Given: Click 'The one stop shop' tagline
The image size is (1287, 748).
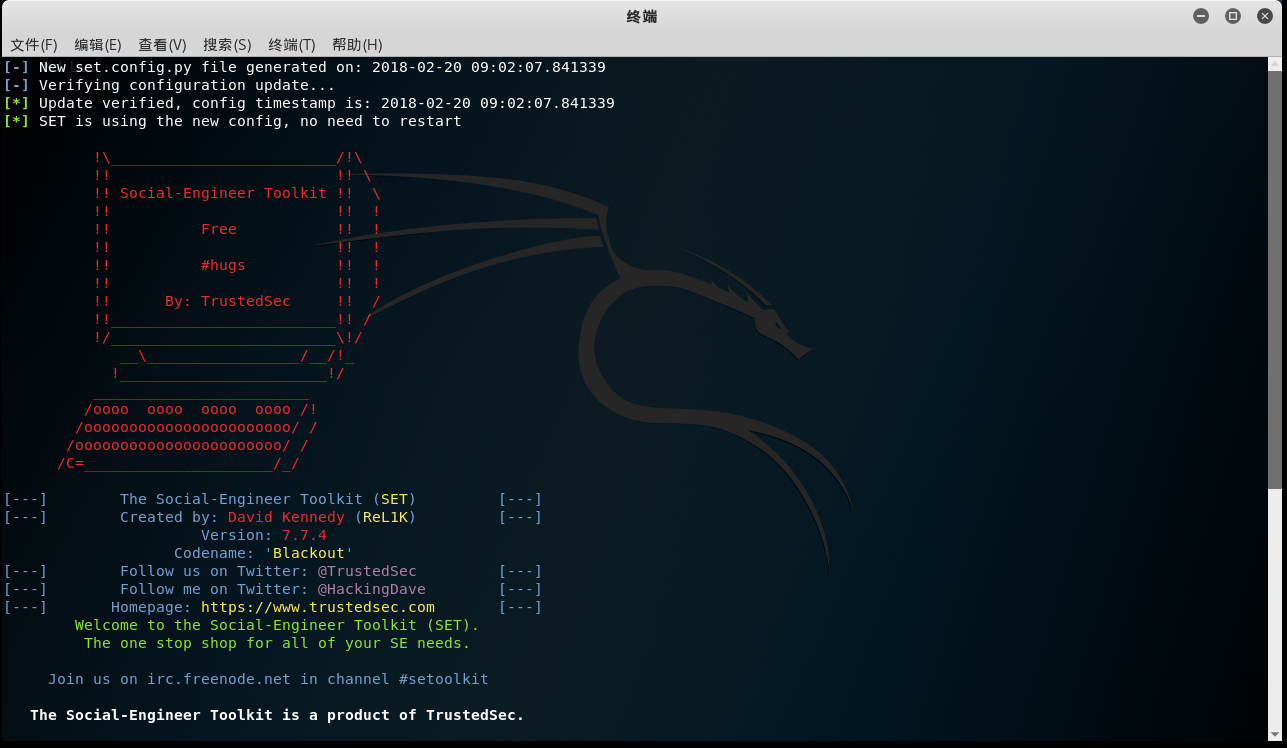Looking at the screenshot, I should pos(277,643).
